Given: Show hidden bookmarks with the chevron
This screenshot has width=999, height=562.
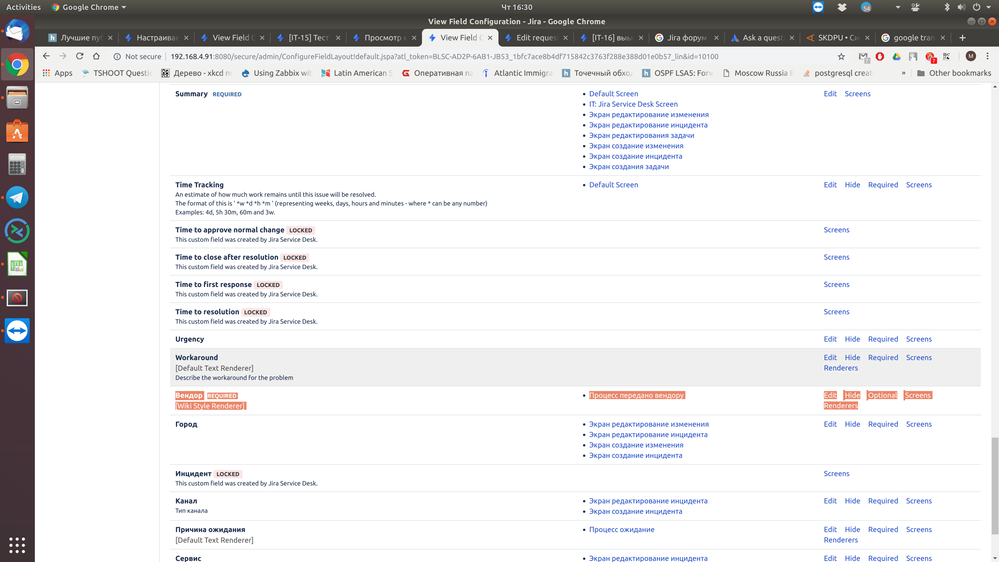Looking at the screenshot, I should click(x=903, y=73).
